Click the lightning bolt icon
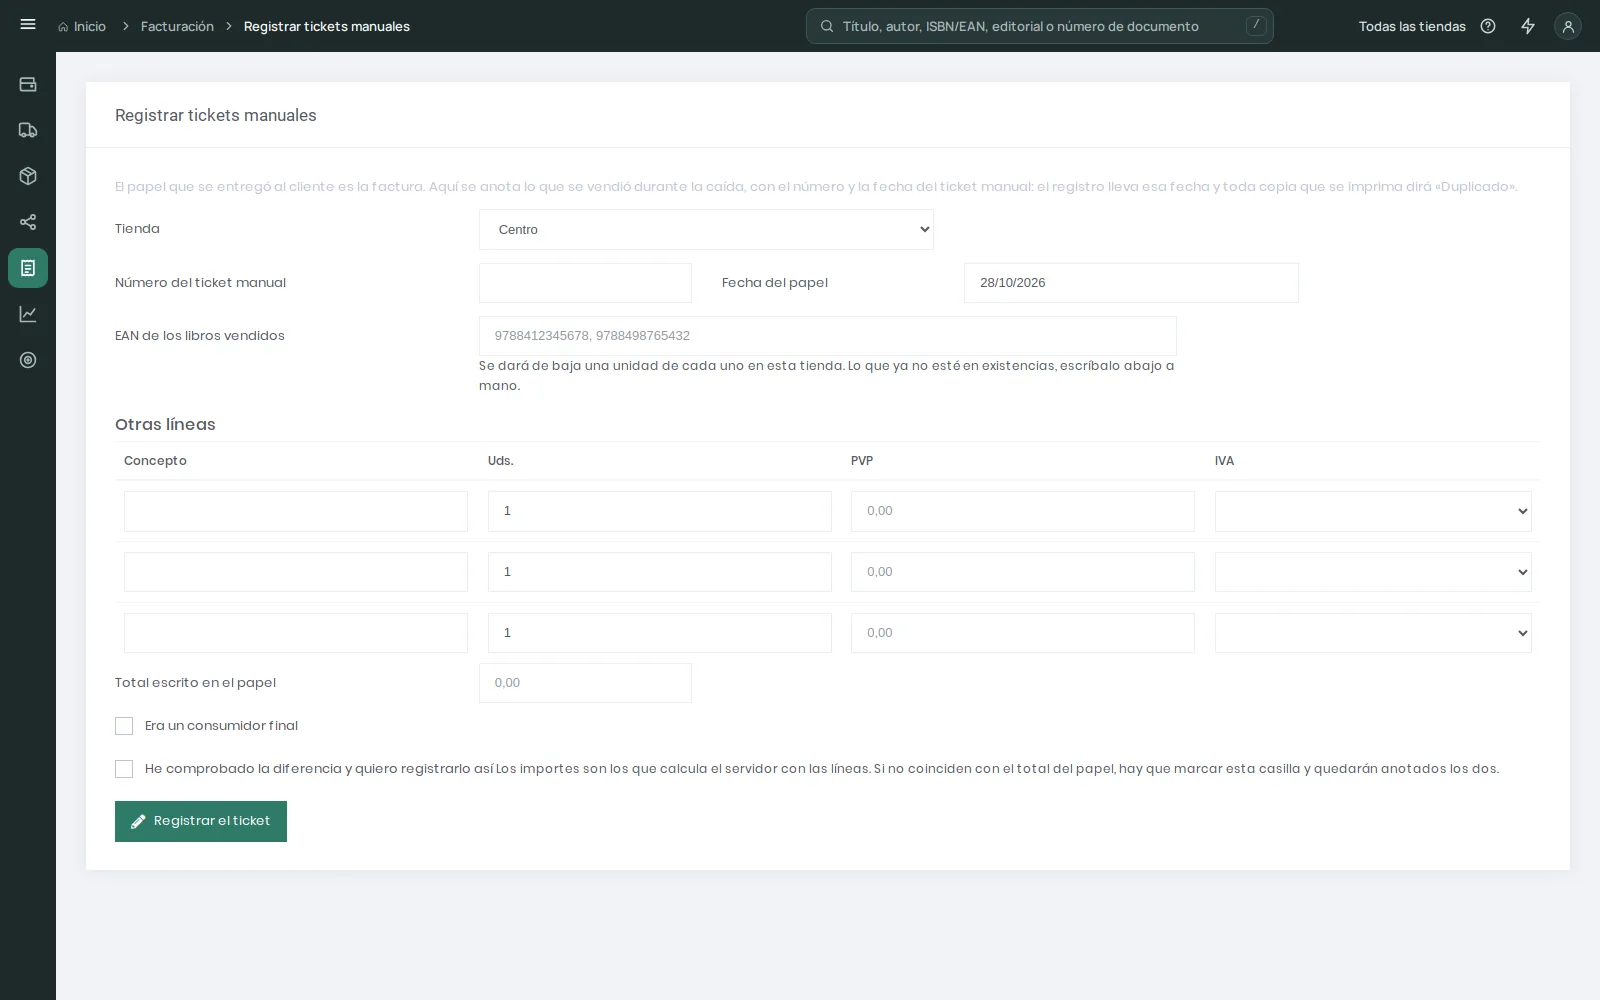The height and width of the screenshot is (1000, 1600). click(1528, 26)
